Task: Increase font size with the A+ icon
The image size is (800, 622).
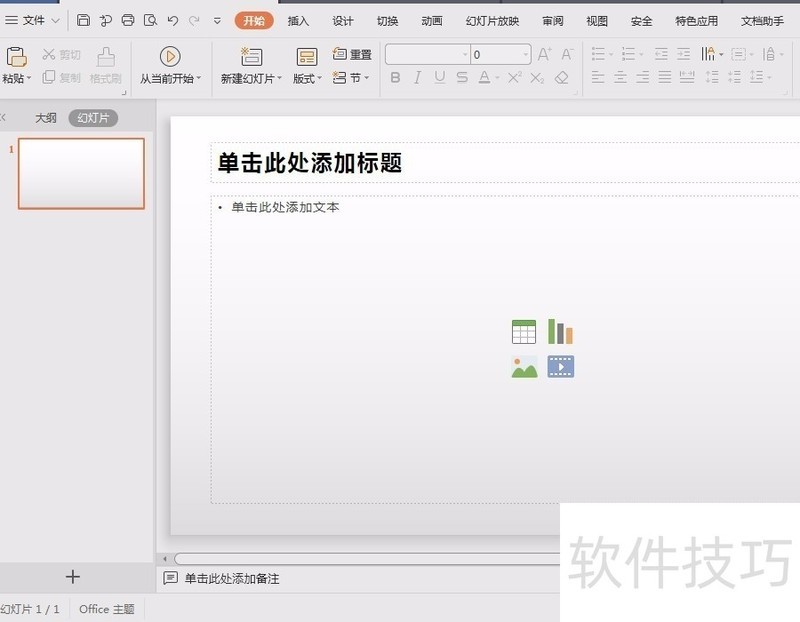Action: [544, 54]
